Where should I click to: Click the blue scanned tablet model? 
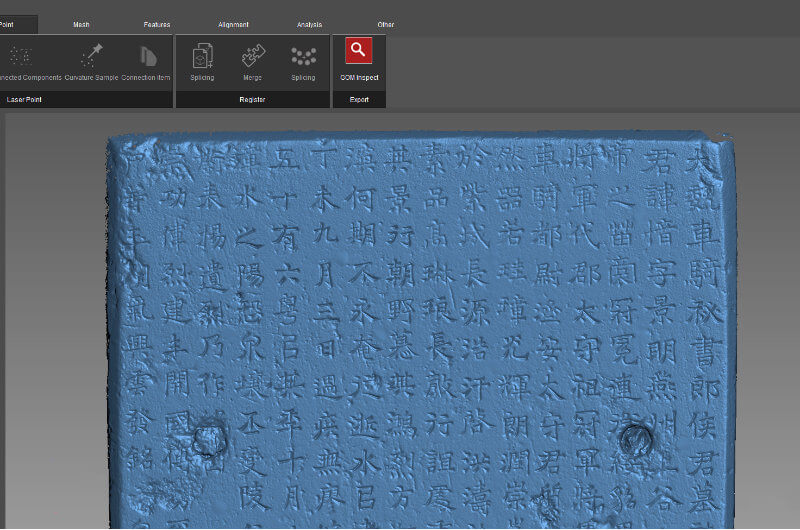tap(421, 330)
